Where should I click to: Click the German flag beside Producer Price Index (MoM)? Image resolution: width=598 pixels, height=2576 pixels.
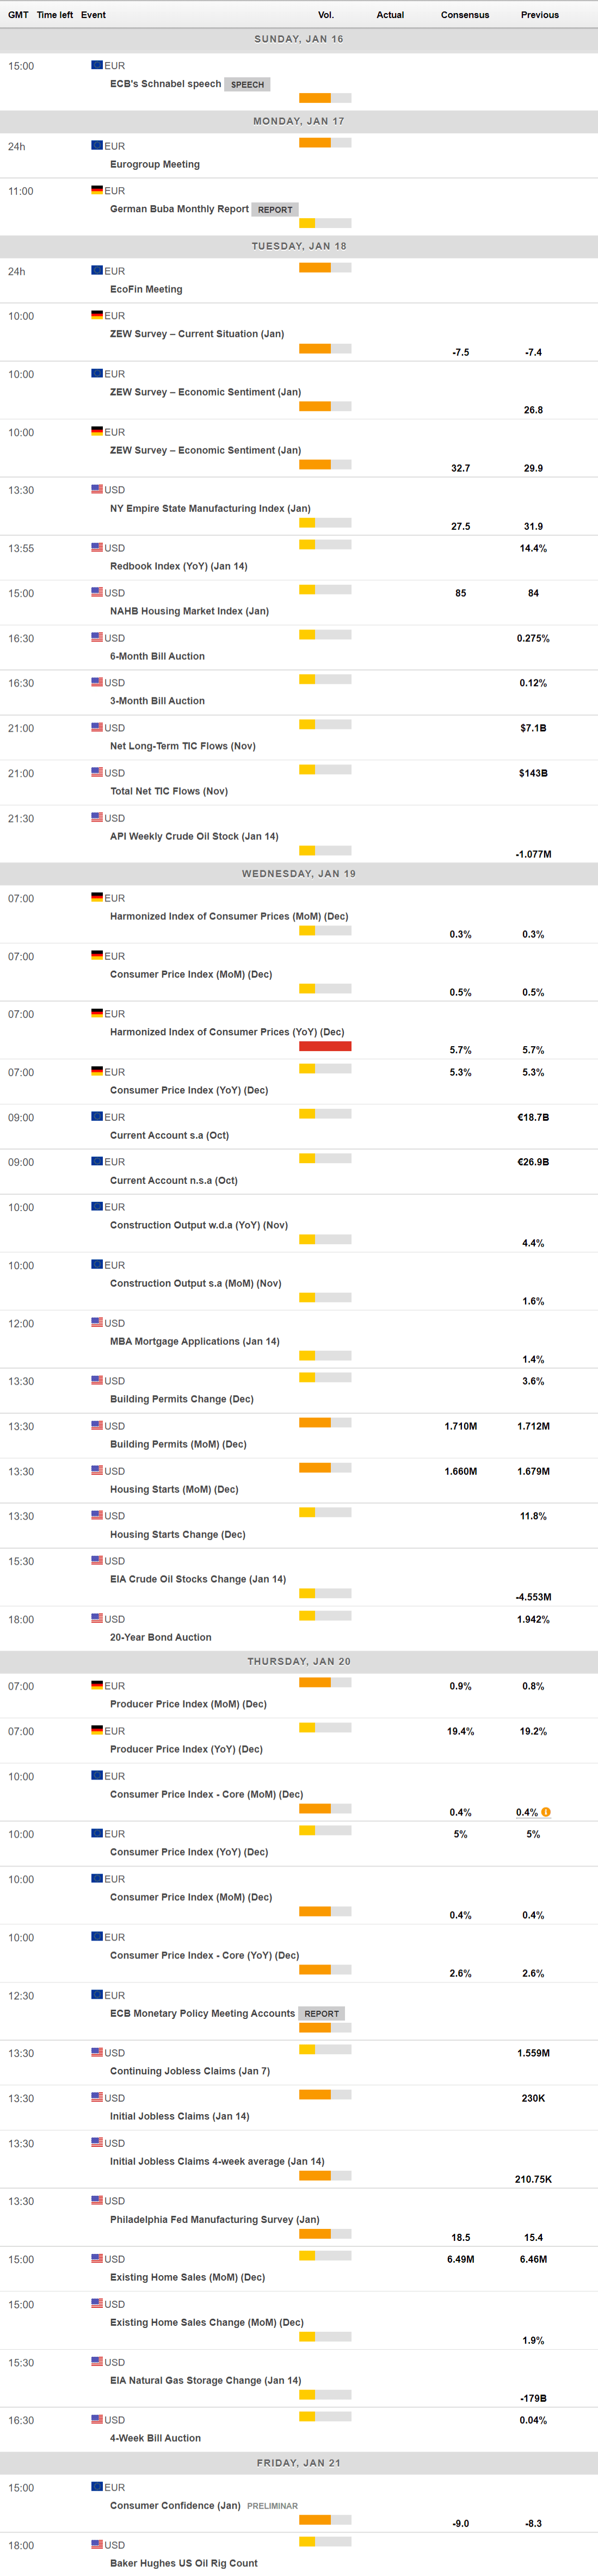tap(97, 1685)
